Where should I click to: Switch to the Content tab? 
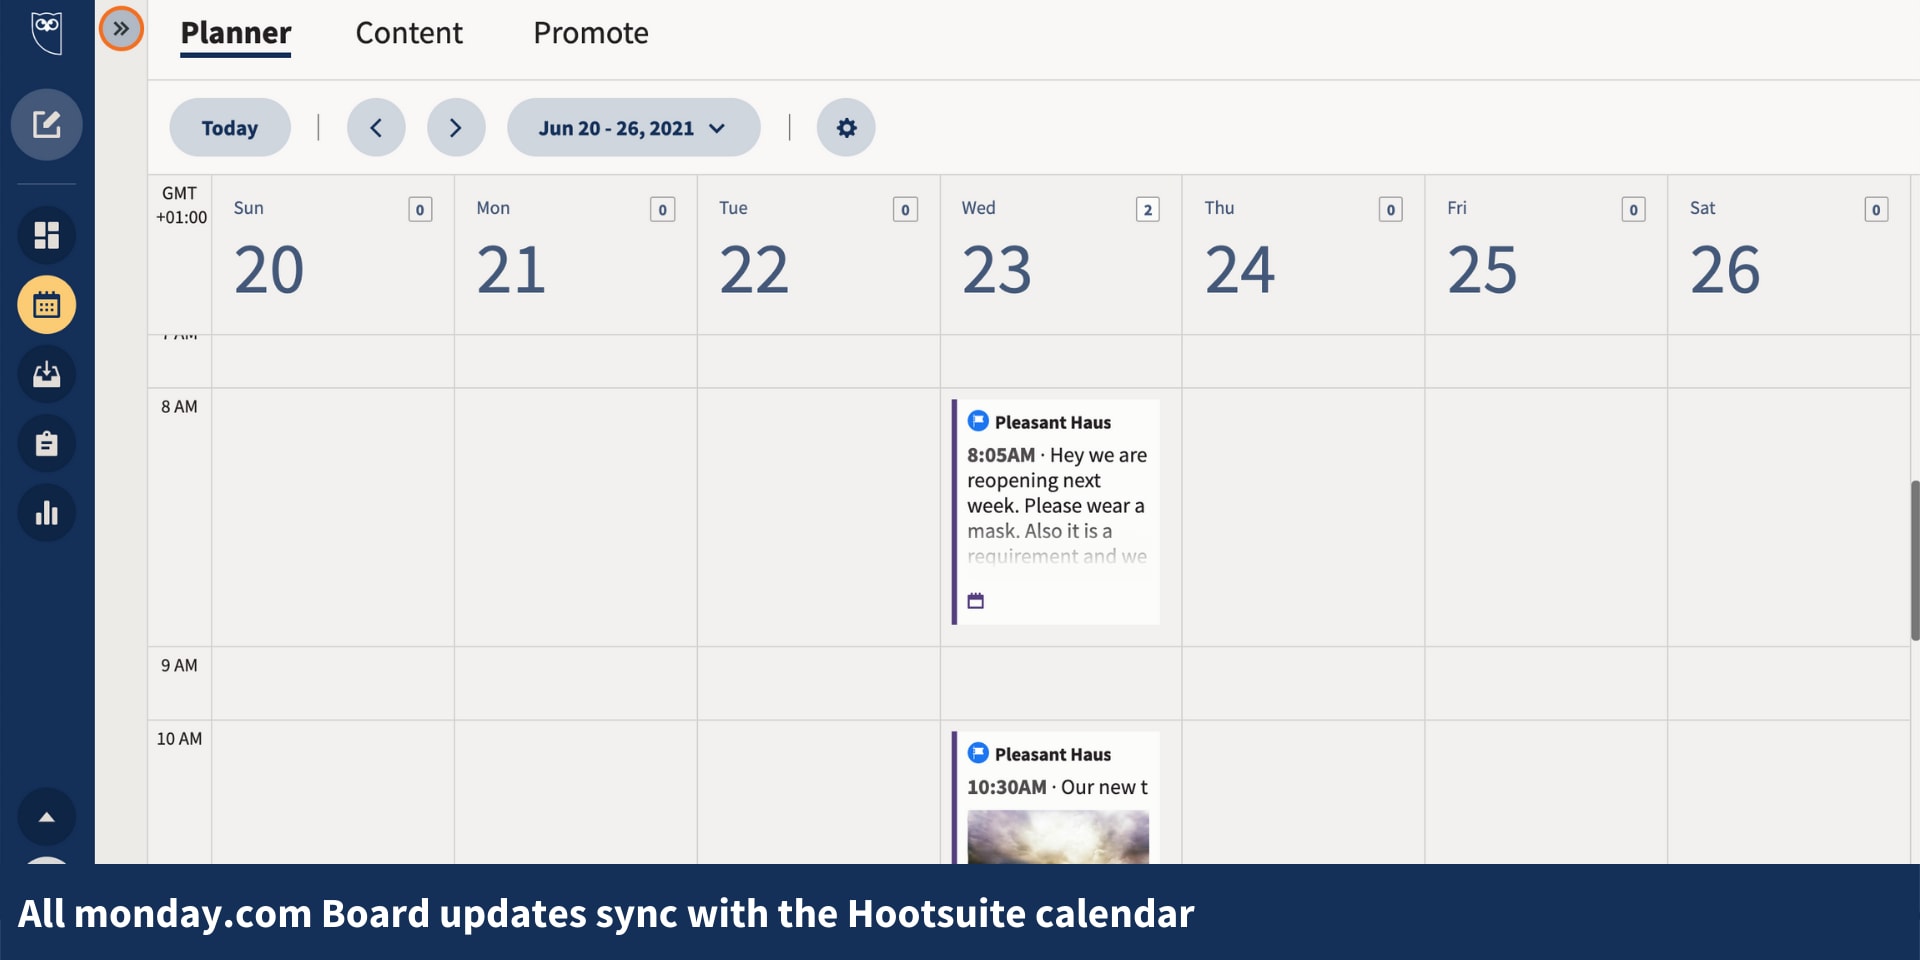(409, 33)
